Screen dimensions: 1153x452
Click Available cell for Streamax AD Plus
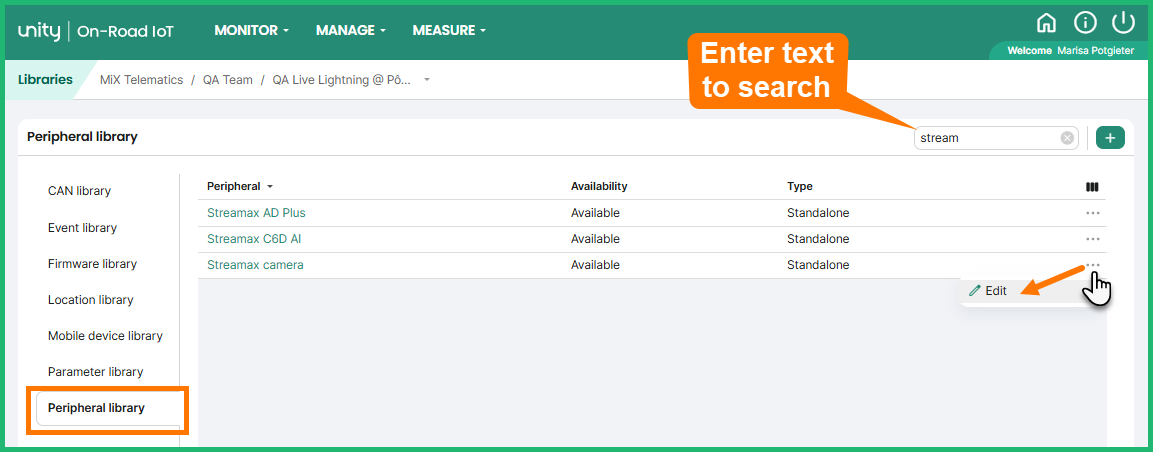click(x=596, y=213)
